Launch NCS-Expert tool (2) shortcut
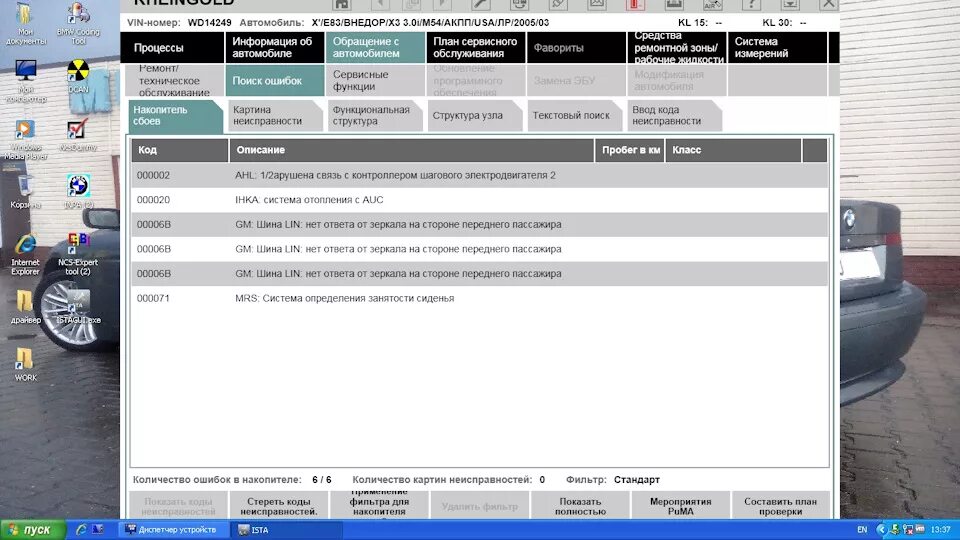This screenshot has width=960, height=540. (x=78, y=255)
